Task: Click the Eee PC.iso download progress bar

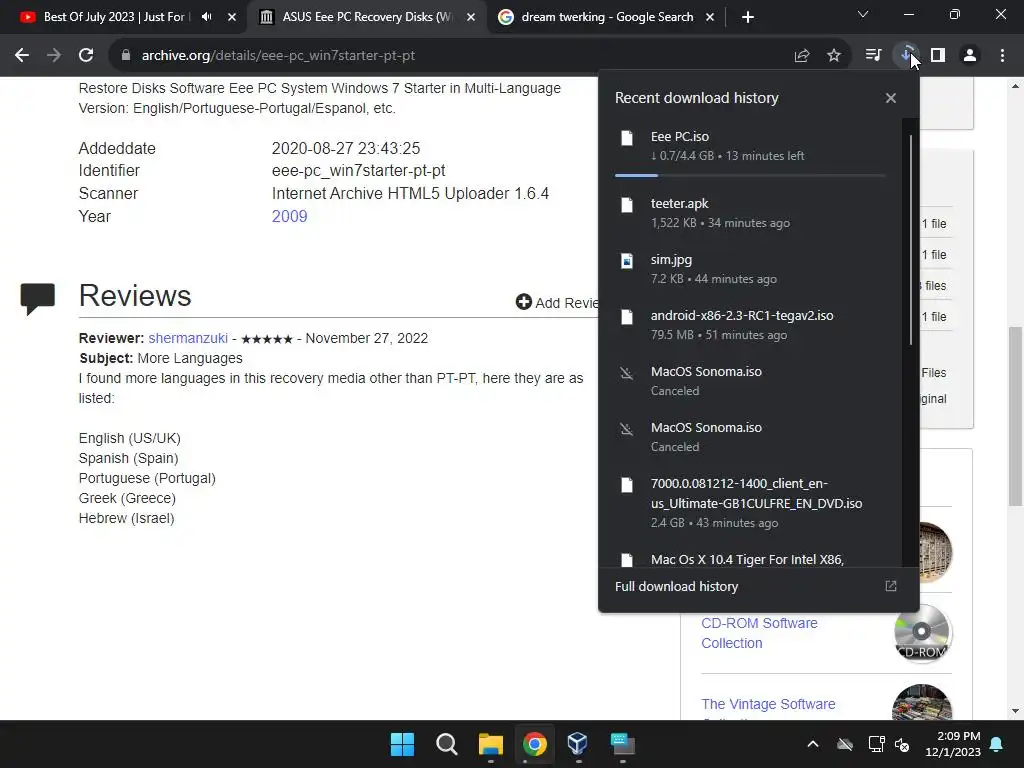Action: (750, 175)
